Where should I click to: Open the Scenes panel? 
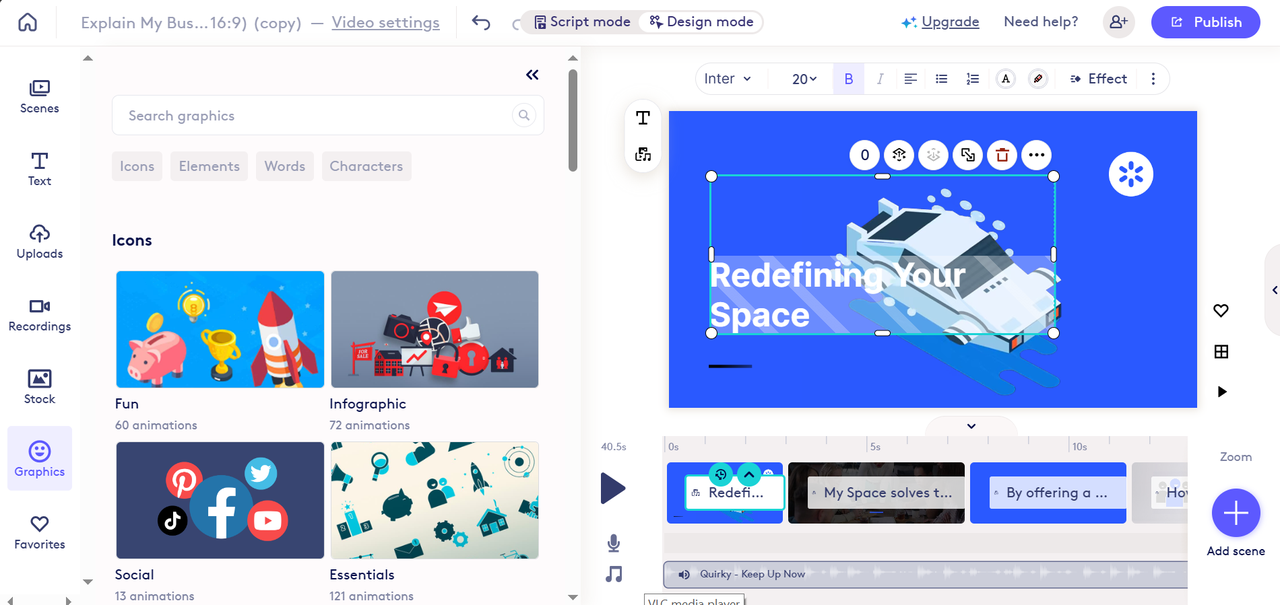click(x=40, y=96)
